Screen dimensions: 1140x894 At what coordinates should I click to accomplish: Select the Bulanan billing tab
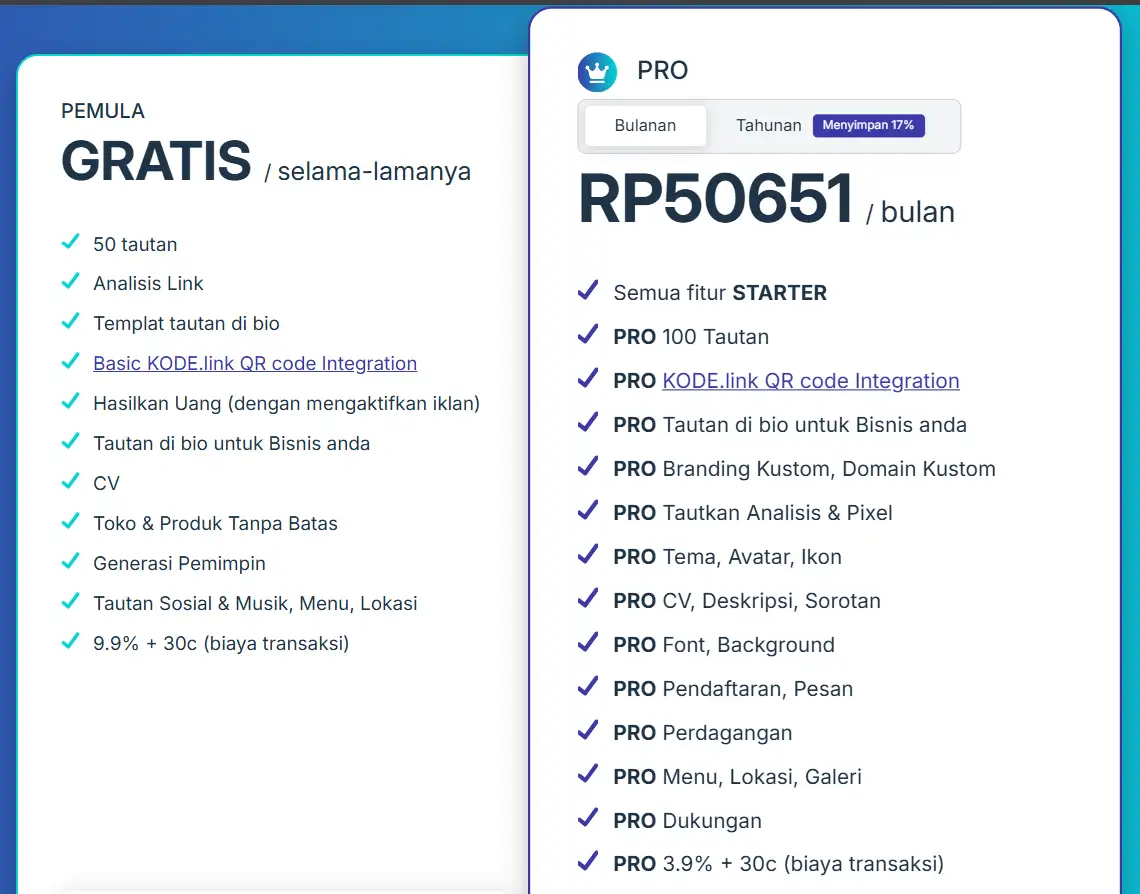pos(645,126)
